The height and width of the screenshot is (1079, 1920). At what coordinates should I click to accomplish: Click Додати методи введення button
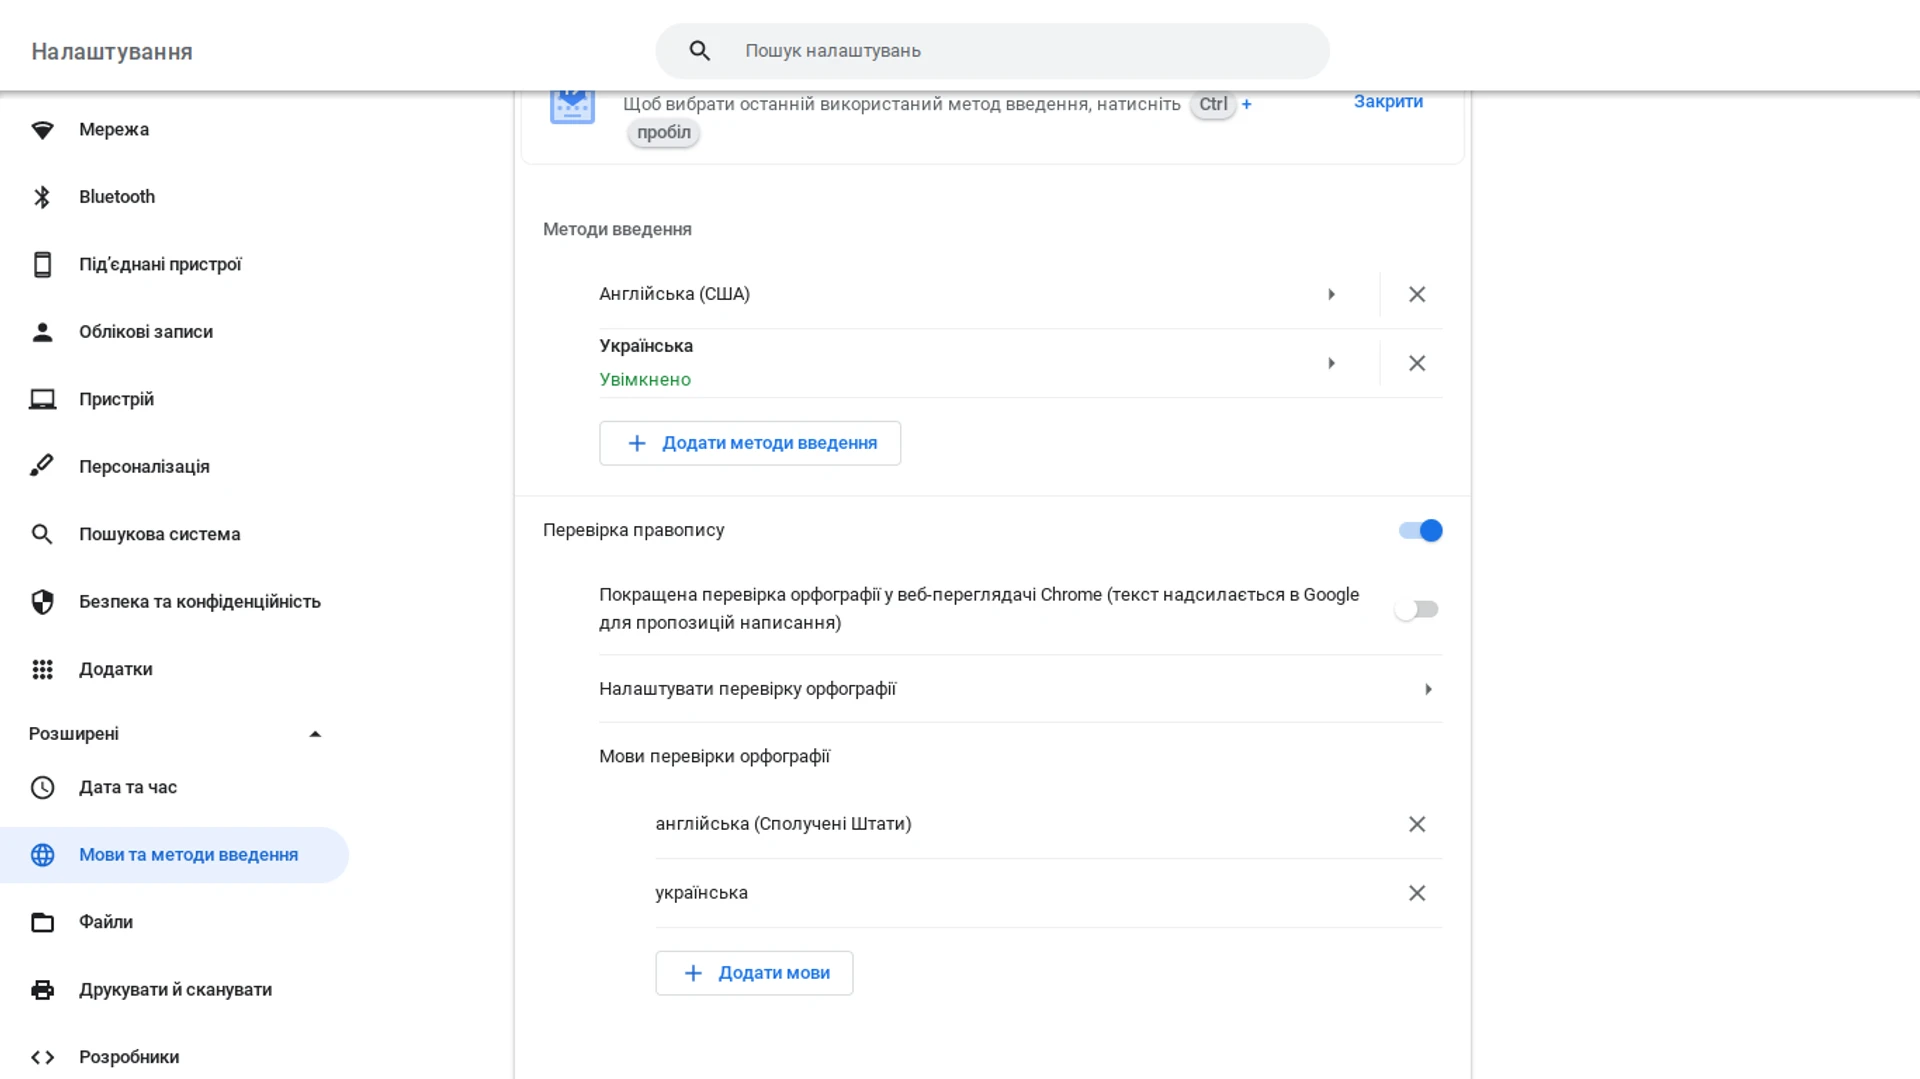click(x=750, y=443)
